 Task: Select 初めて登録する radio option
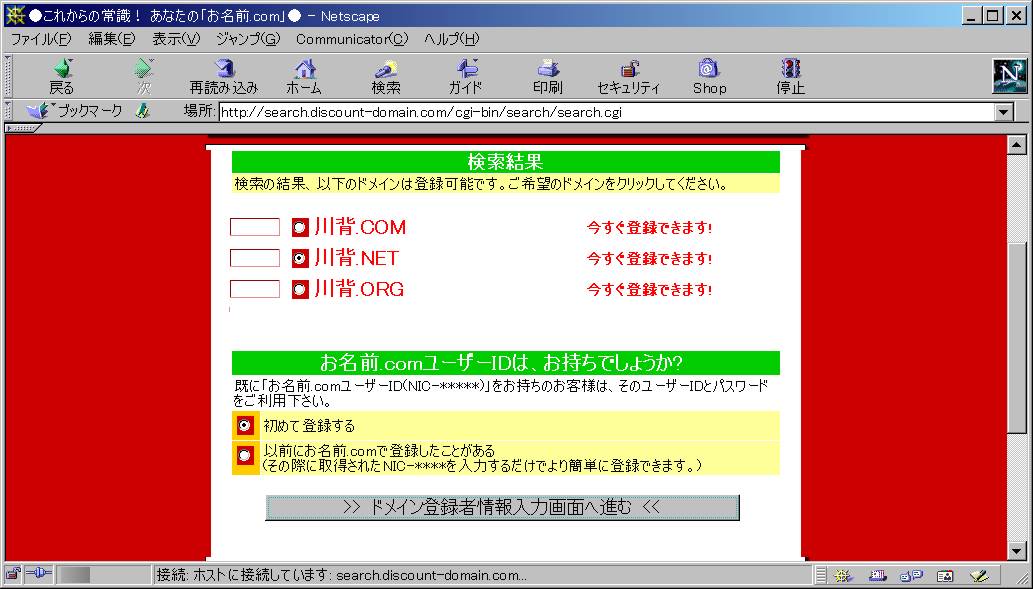click(244, 426)
